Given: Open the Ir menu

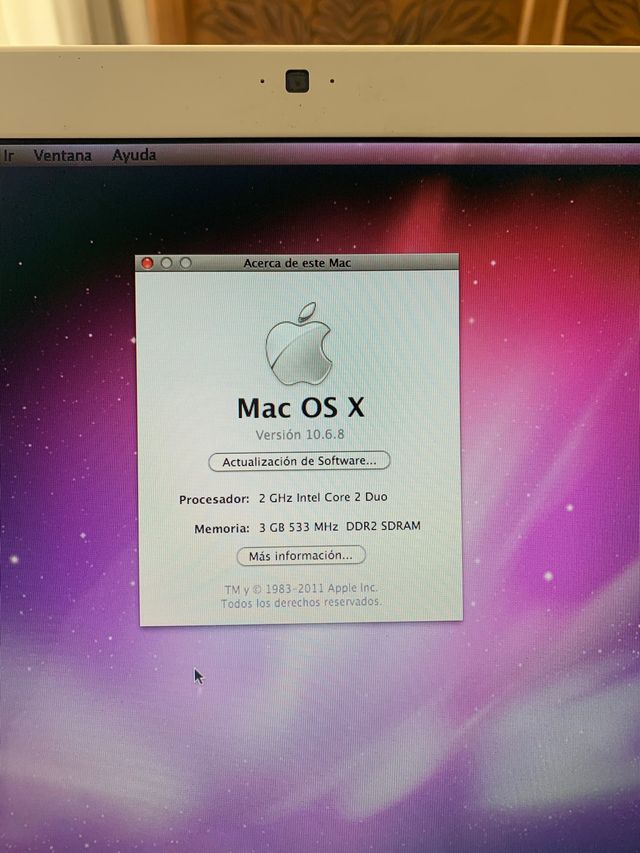Looking at the screenshot, I should click(x=9, y=156).
